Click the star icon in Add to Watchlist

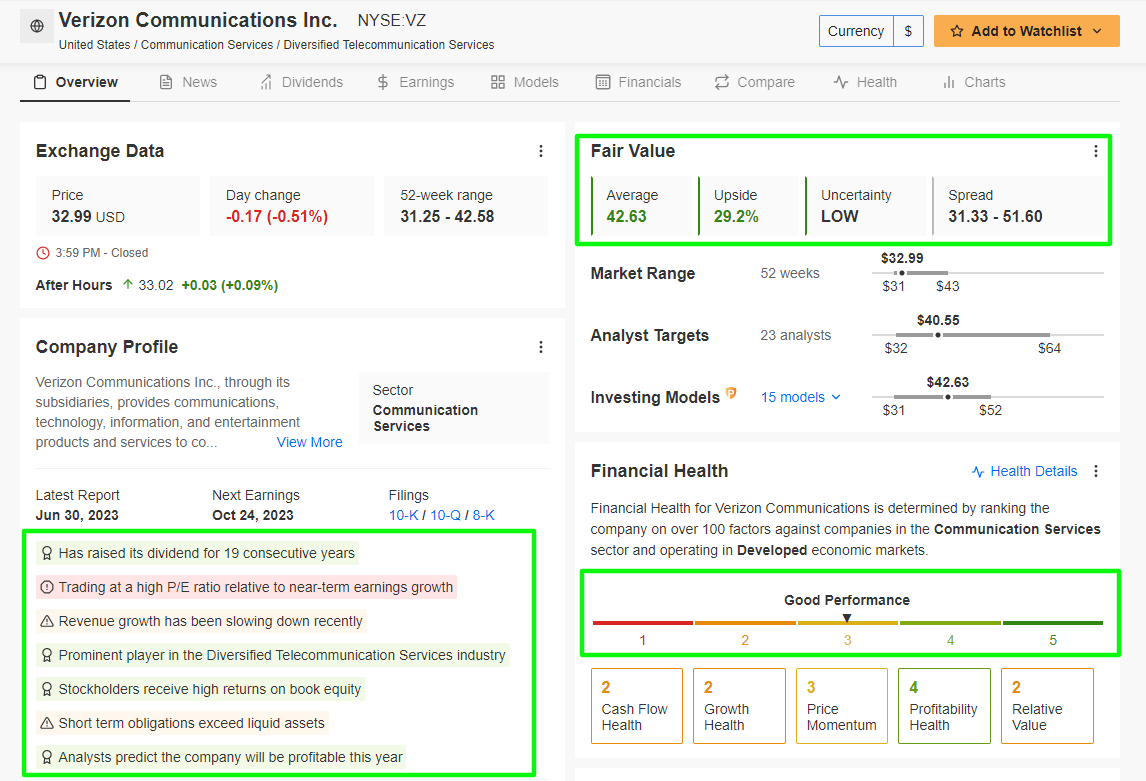tap(957, 31)
